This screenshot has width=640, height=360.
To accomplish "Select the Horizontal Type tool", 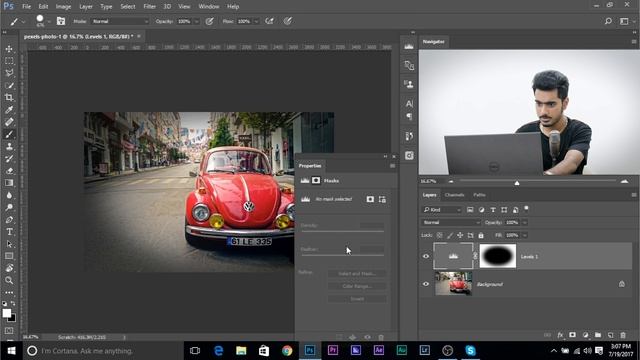I will 9,232.
